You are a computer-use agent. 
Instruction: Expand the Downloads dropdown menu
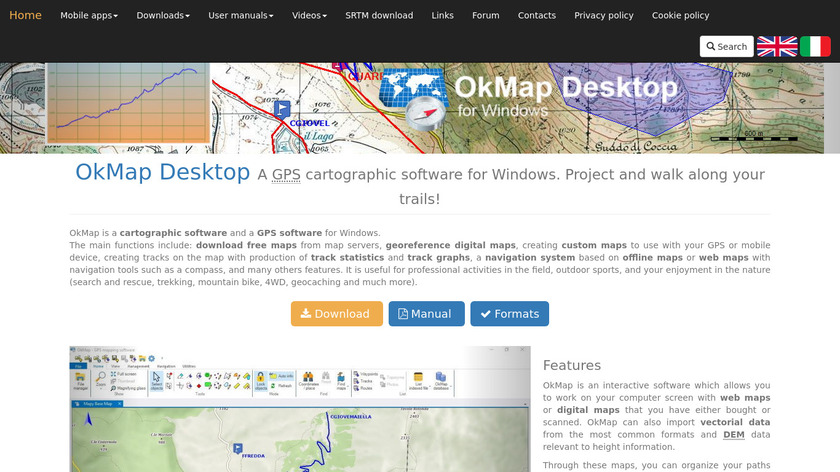click(163, 16)
